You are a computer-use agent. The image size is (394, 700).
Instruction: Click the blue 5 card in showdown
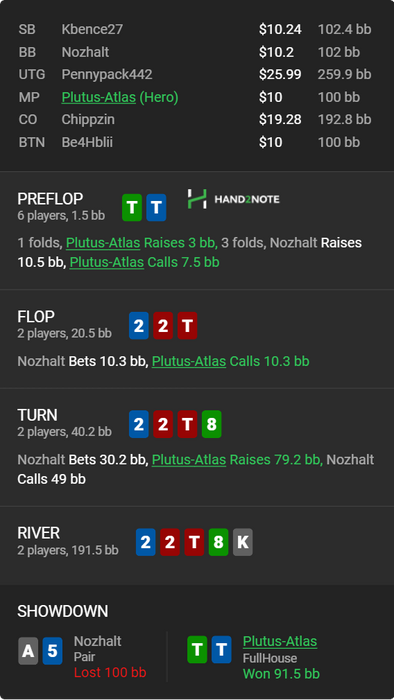pos(52,650)
